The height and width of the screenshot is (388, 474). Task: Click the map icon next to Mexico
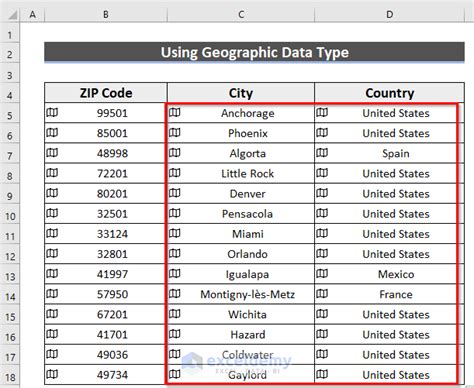[322, 274]
